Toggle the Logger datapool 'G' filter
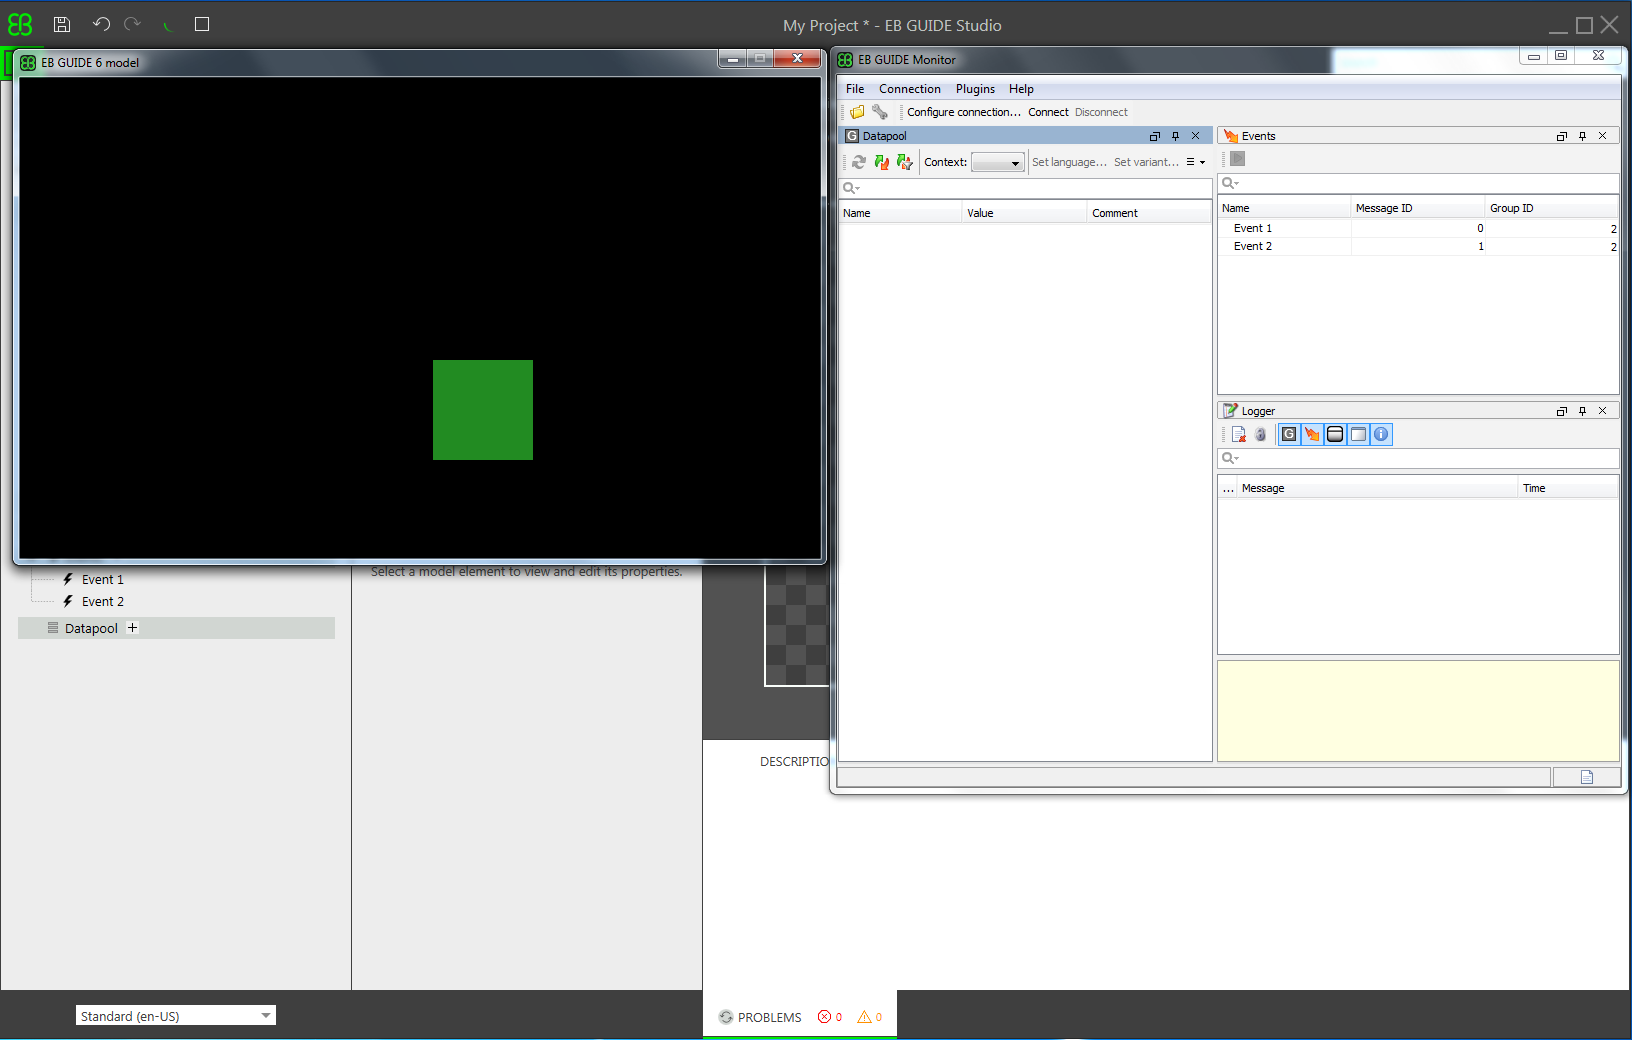The image size is (1632, 1040). click(x=1289, y=434)
